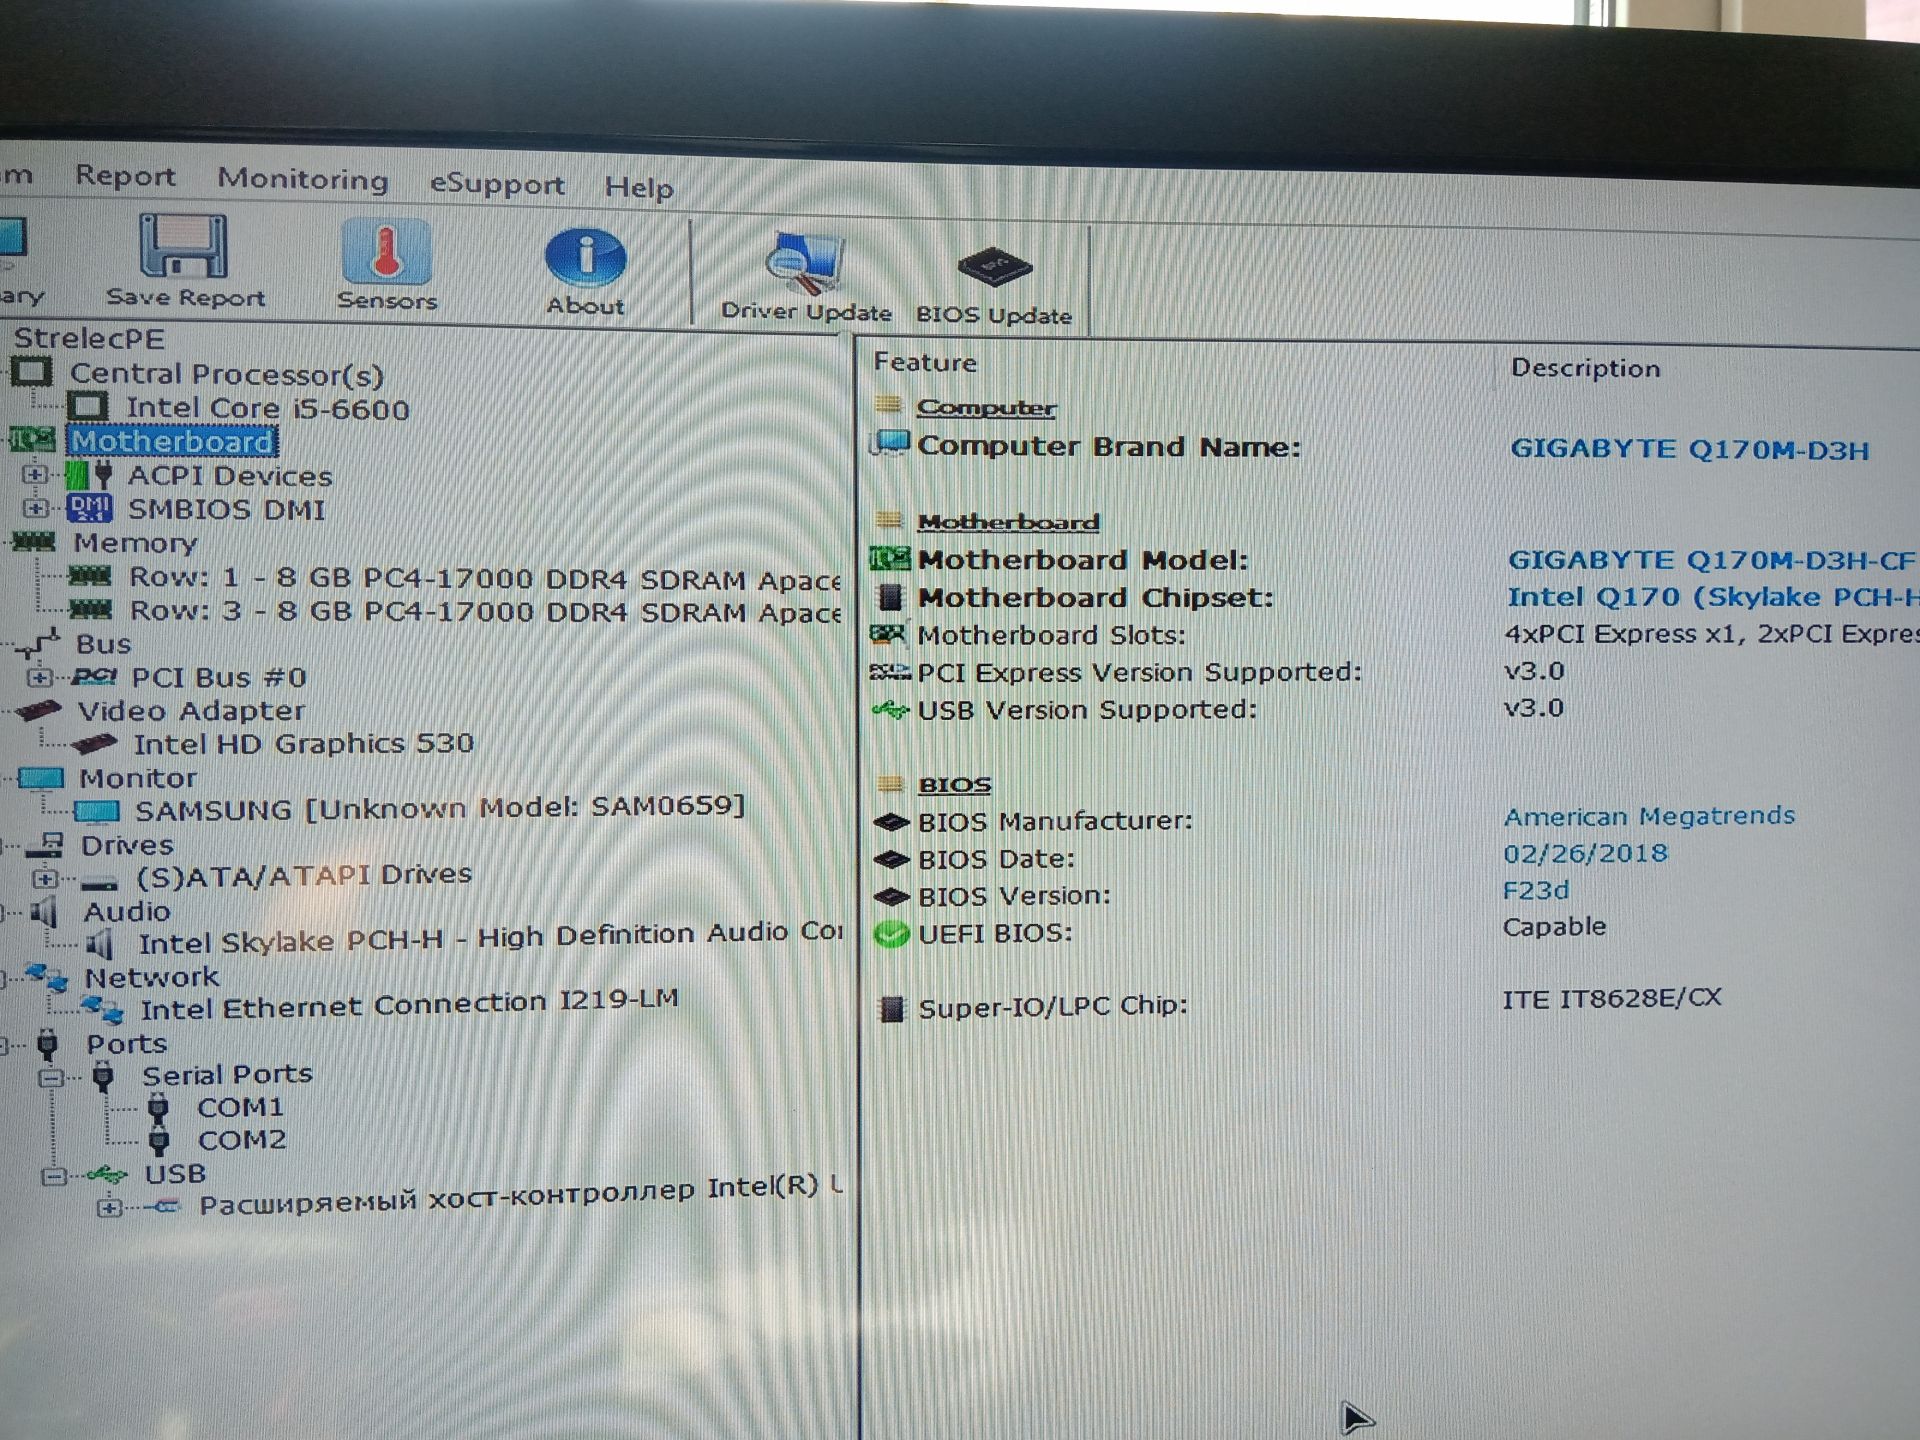Select Intel HD Graphics 530 item

click(303, 744)
